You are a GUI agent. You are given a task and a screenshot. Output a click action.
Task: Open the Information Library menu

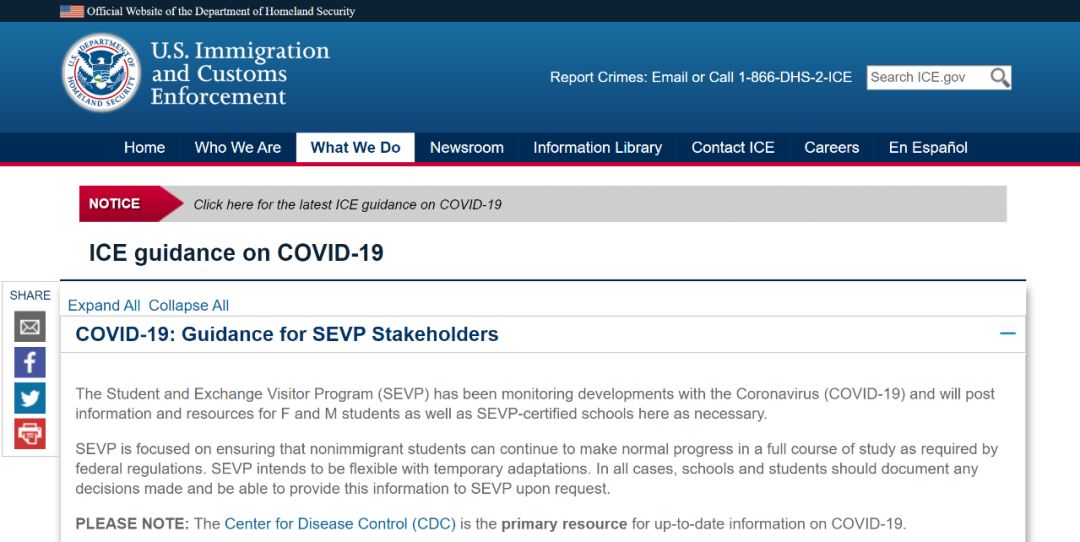597,147
